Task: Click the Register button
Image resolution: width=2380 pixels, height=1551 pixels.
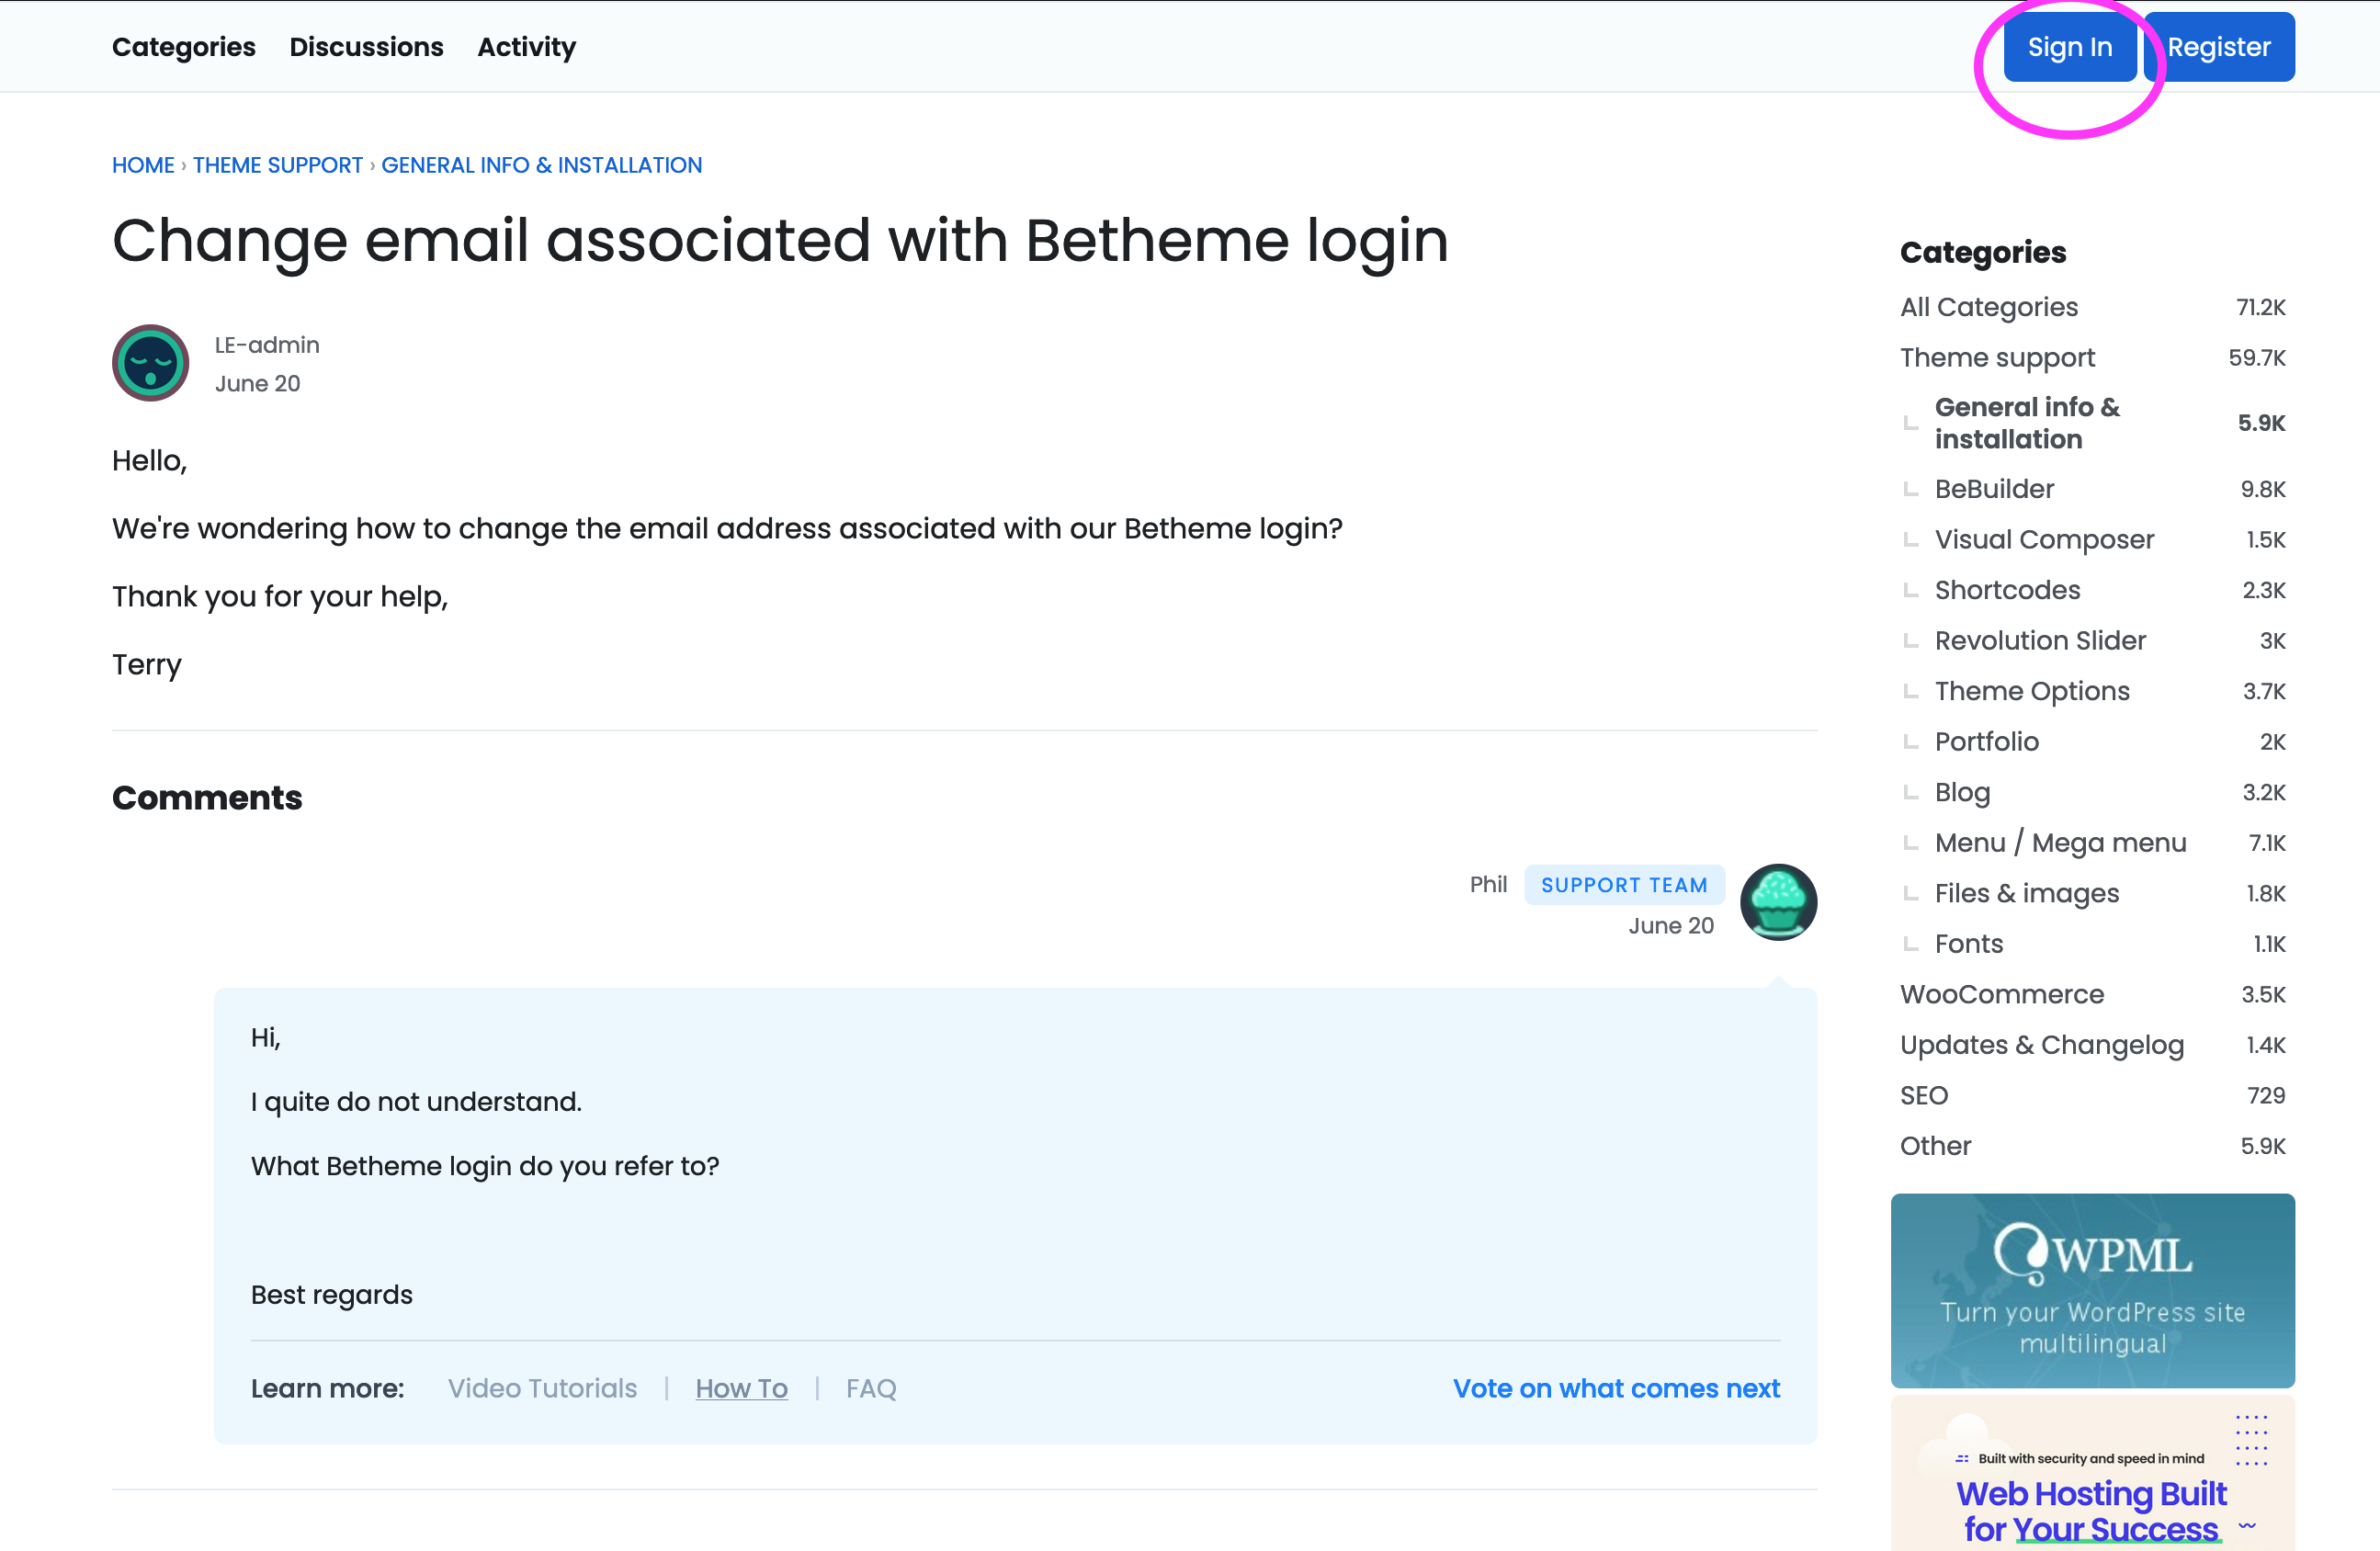Action: pyautogui.click(x=2218, y=47)
